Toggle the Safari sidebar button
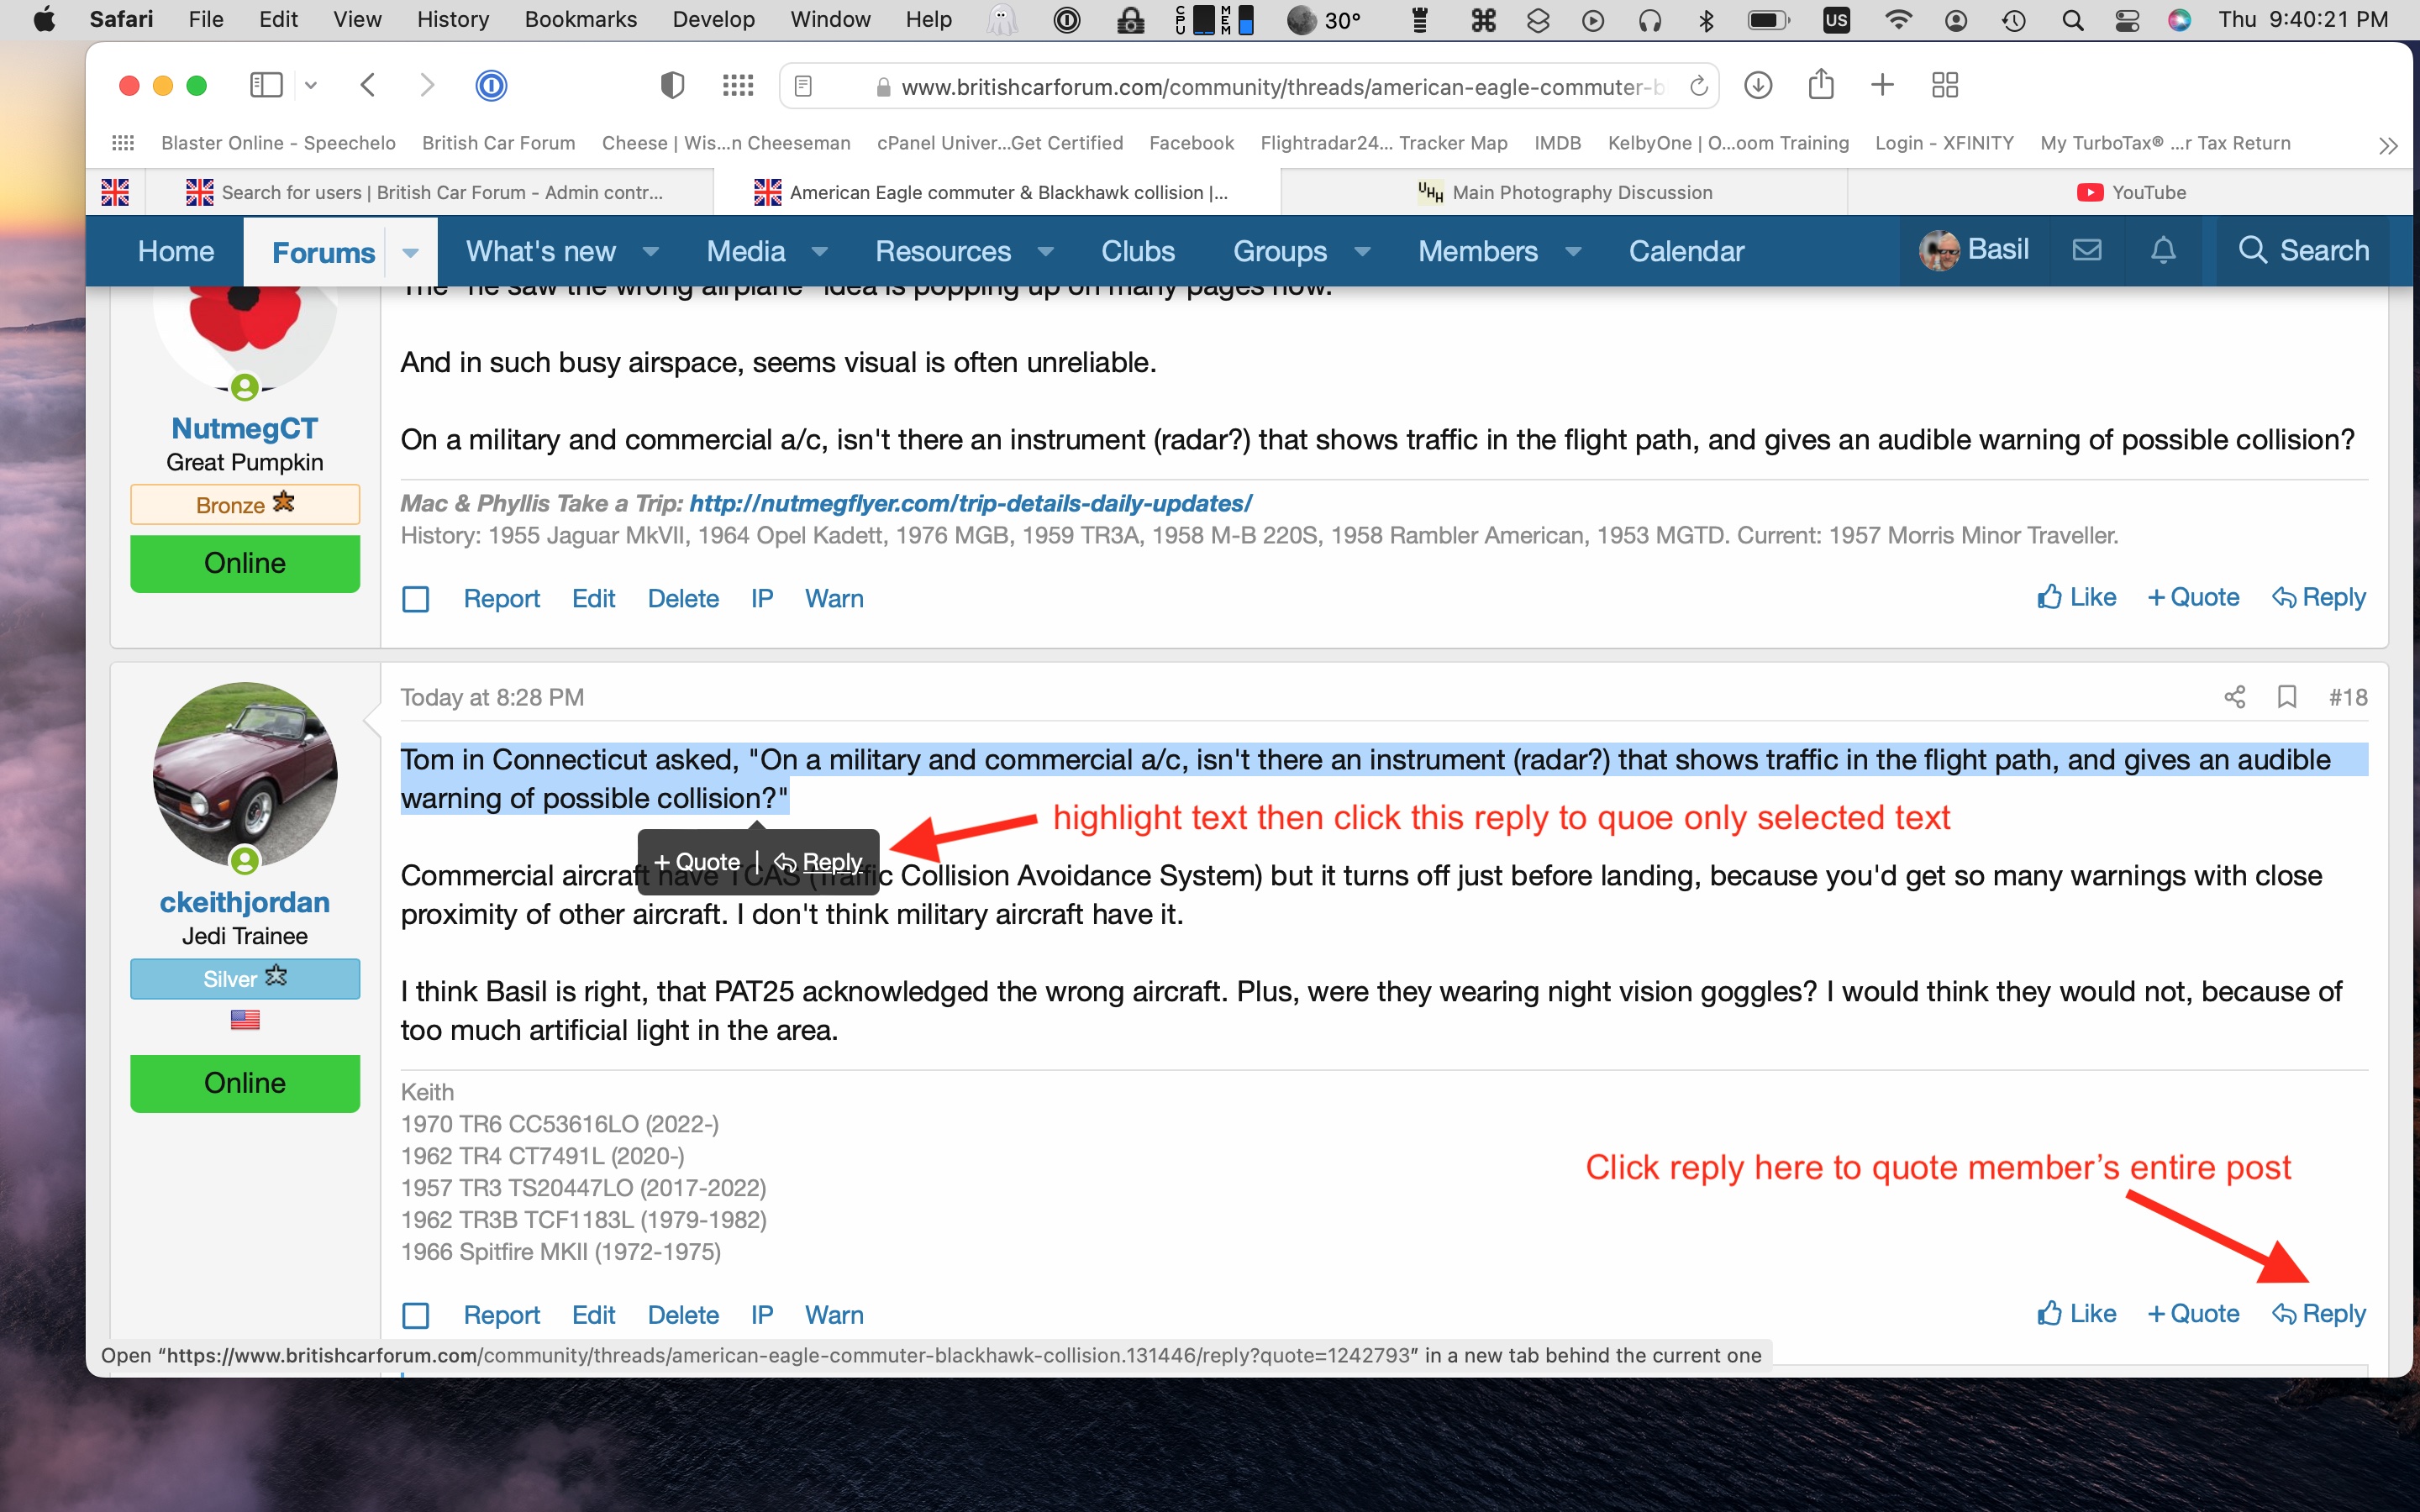The width and height of the screenshot is (2420, 1512). [266, 85]
